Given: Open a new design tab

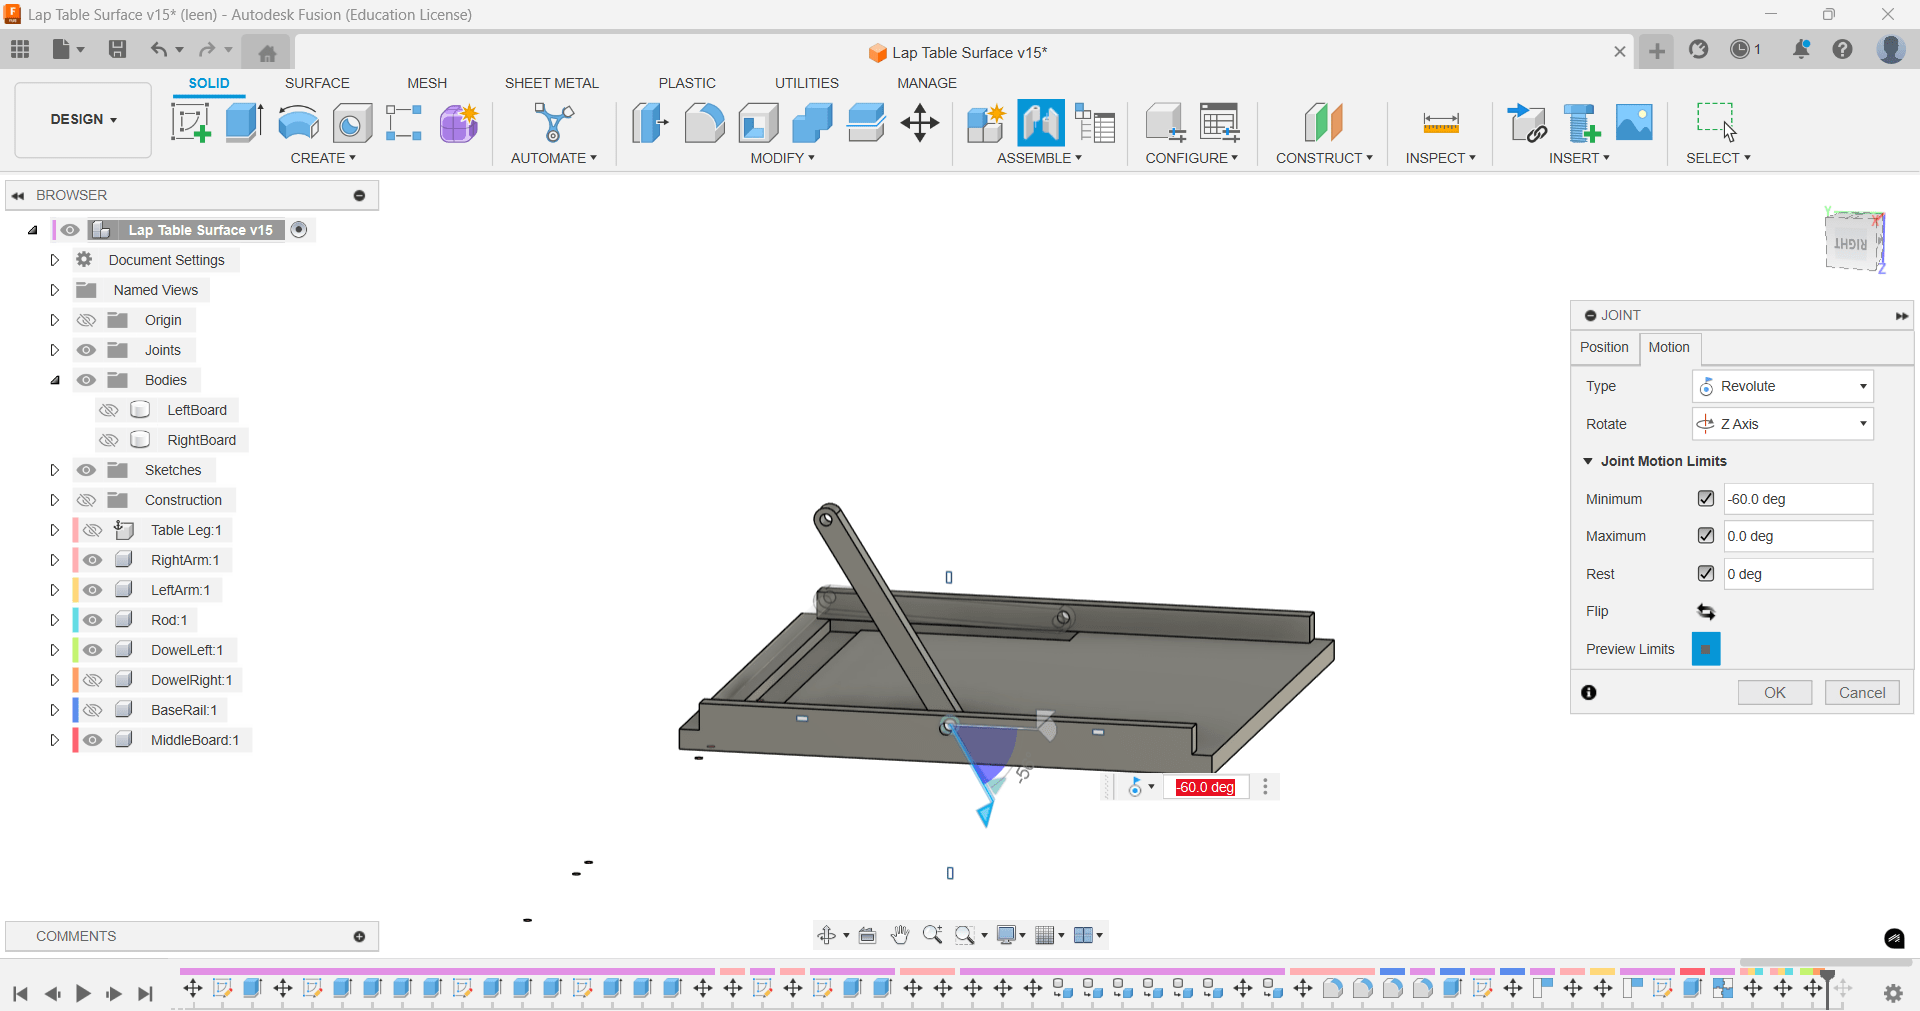Looking at the screenshot, I should 1657,50.
